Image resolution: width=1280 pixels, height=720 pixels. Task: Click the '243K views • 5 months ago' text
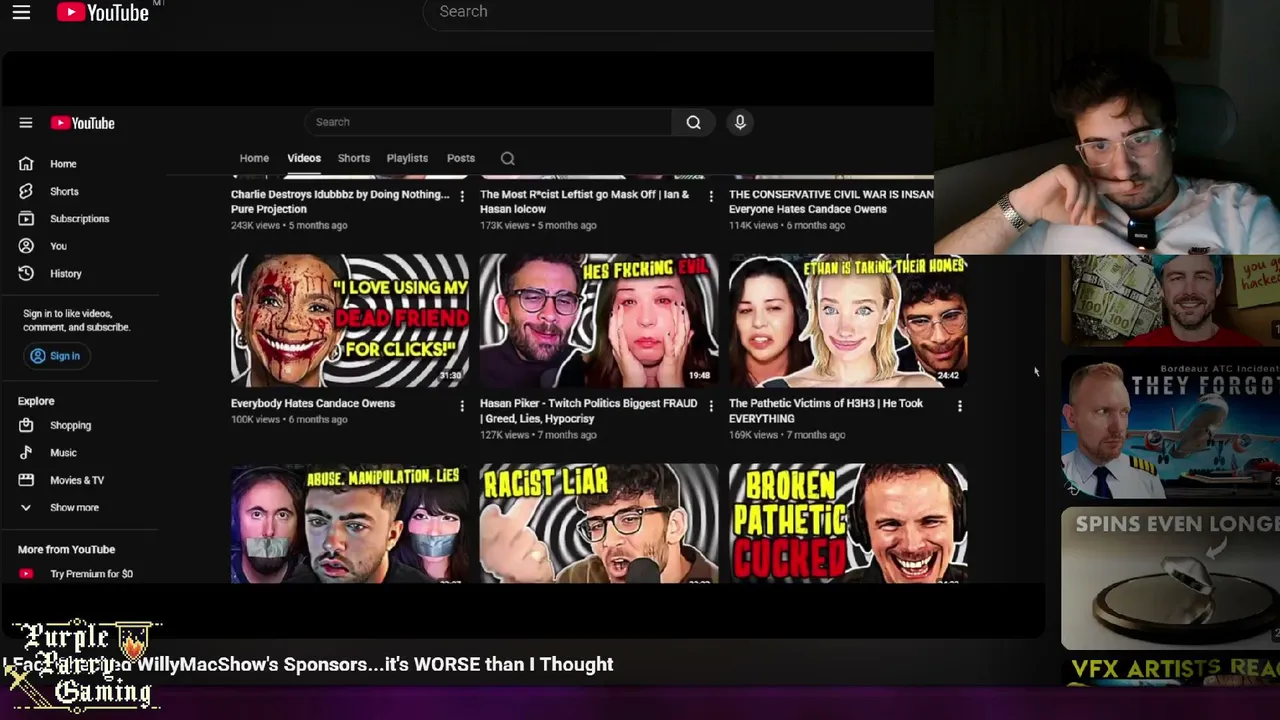tap(289, 226)
